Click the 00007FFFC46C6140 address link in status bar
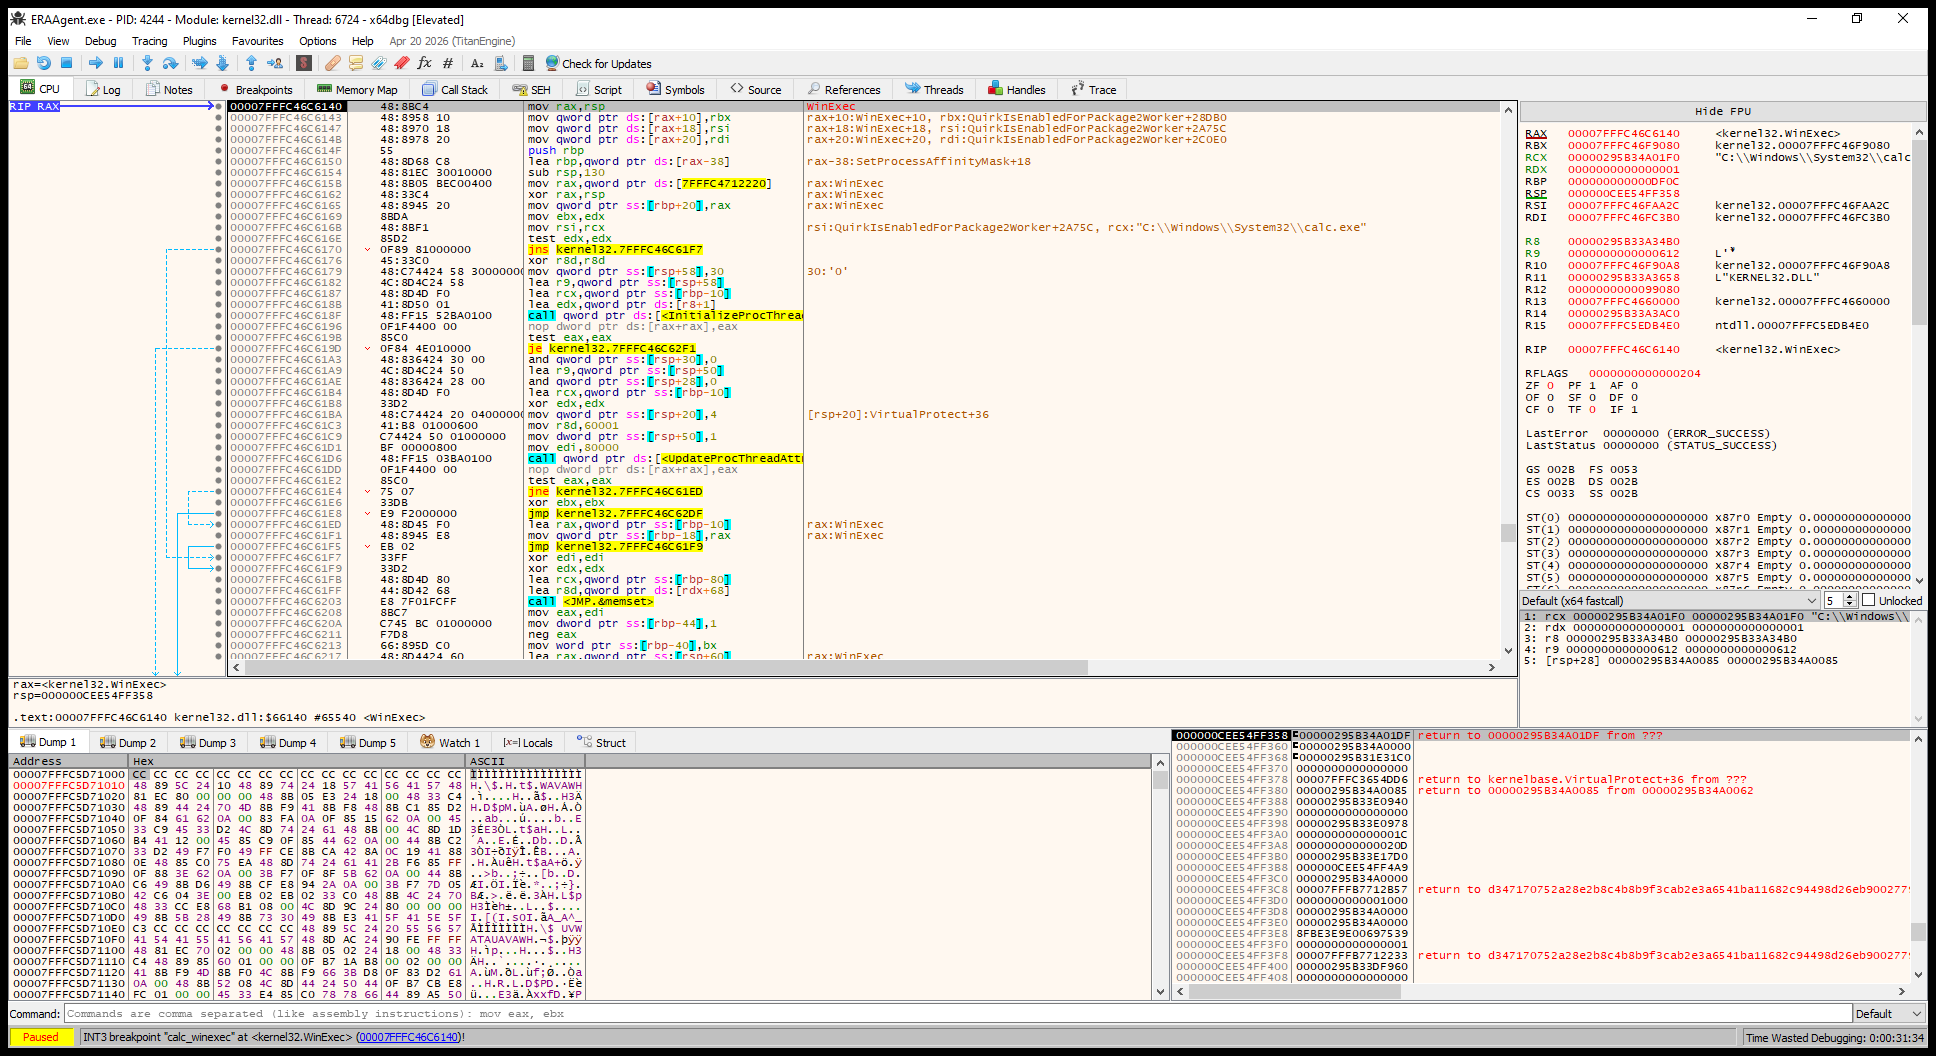Screen dimensions: 1936x1056 (409, 1037)
